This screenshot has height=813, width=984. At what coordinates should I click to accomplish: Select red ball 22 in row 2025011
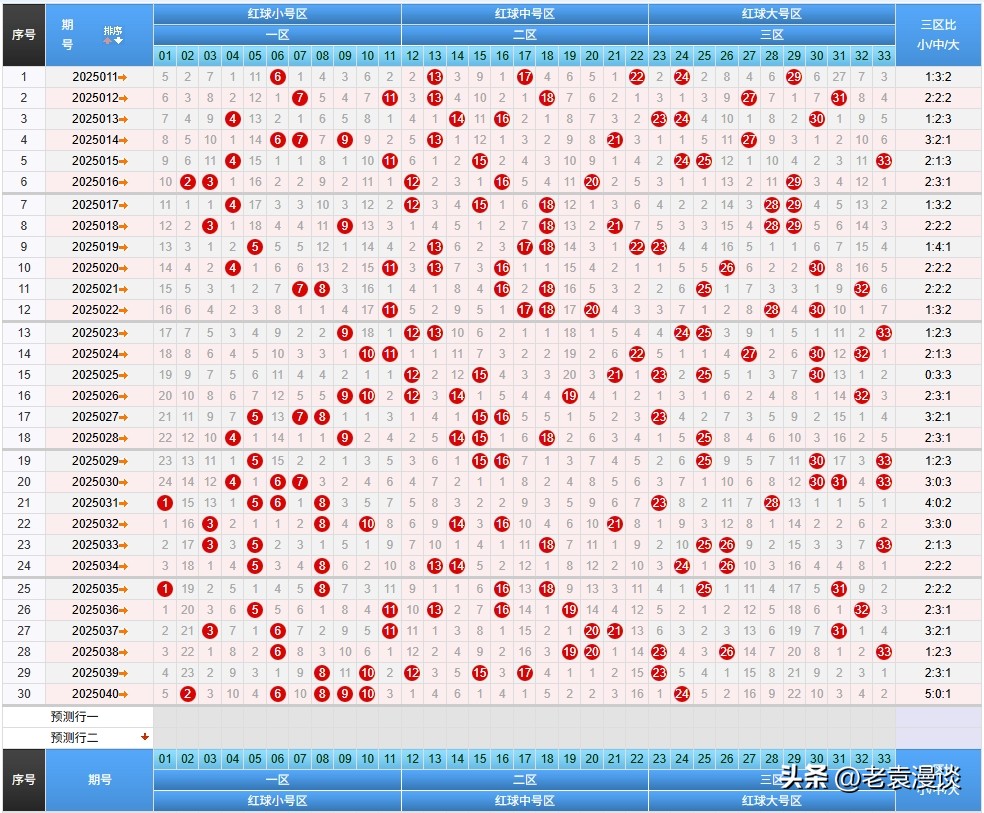637,77
